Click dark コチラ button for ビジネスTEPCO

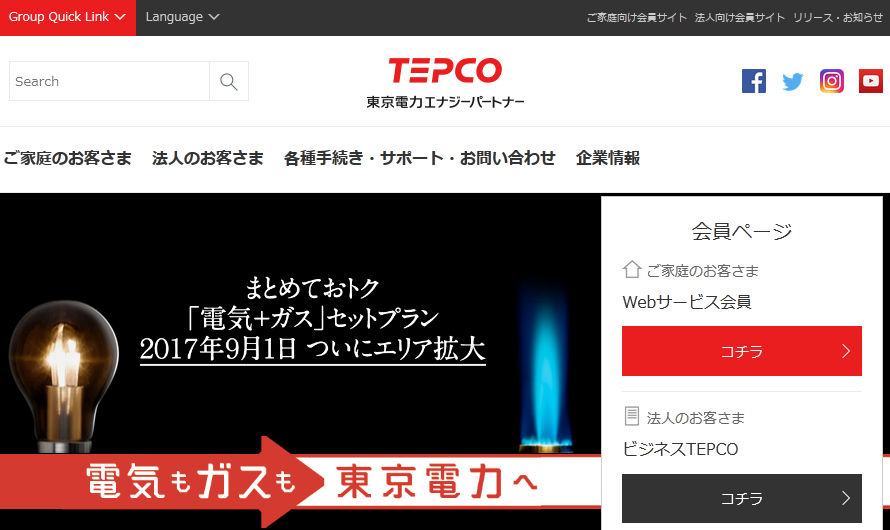(x=742, y=498)
